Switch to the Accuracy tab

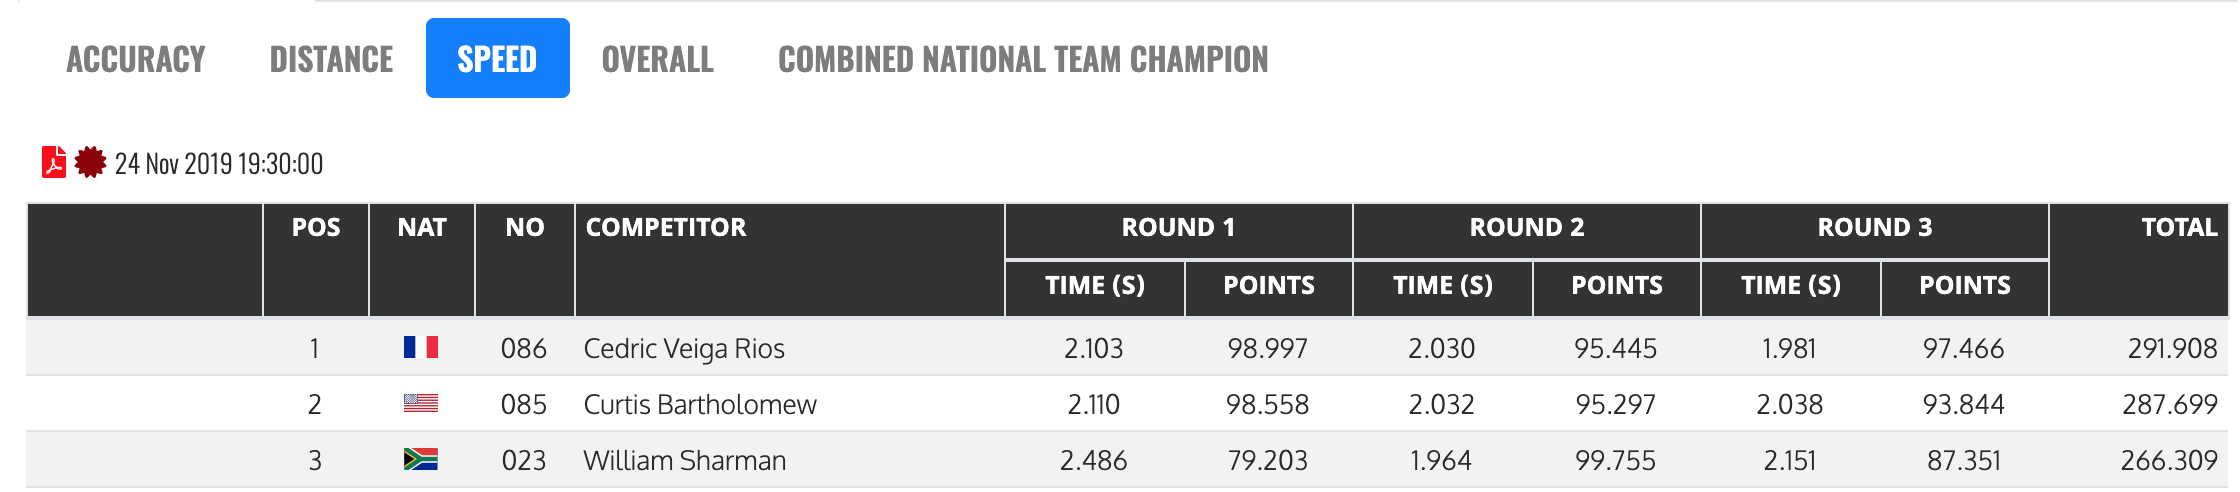[136, 59]
